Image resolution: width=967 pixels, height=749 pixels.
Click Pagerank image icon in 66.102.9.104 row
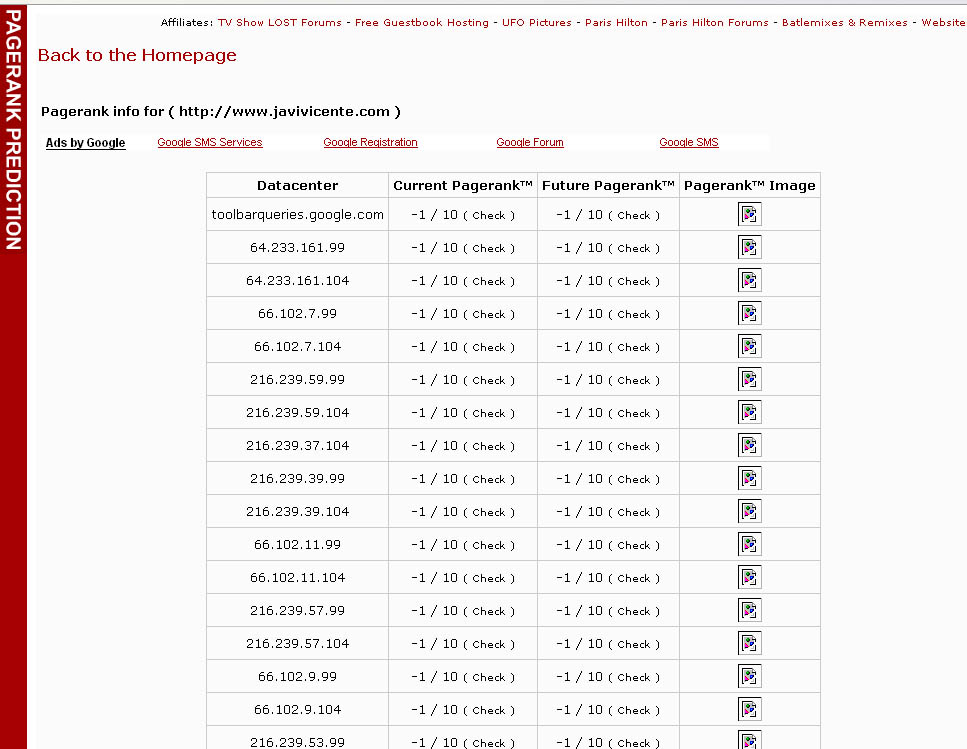(x=749, y=710)
